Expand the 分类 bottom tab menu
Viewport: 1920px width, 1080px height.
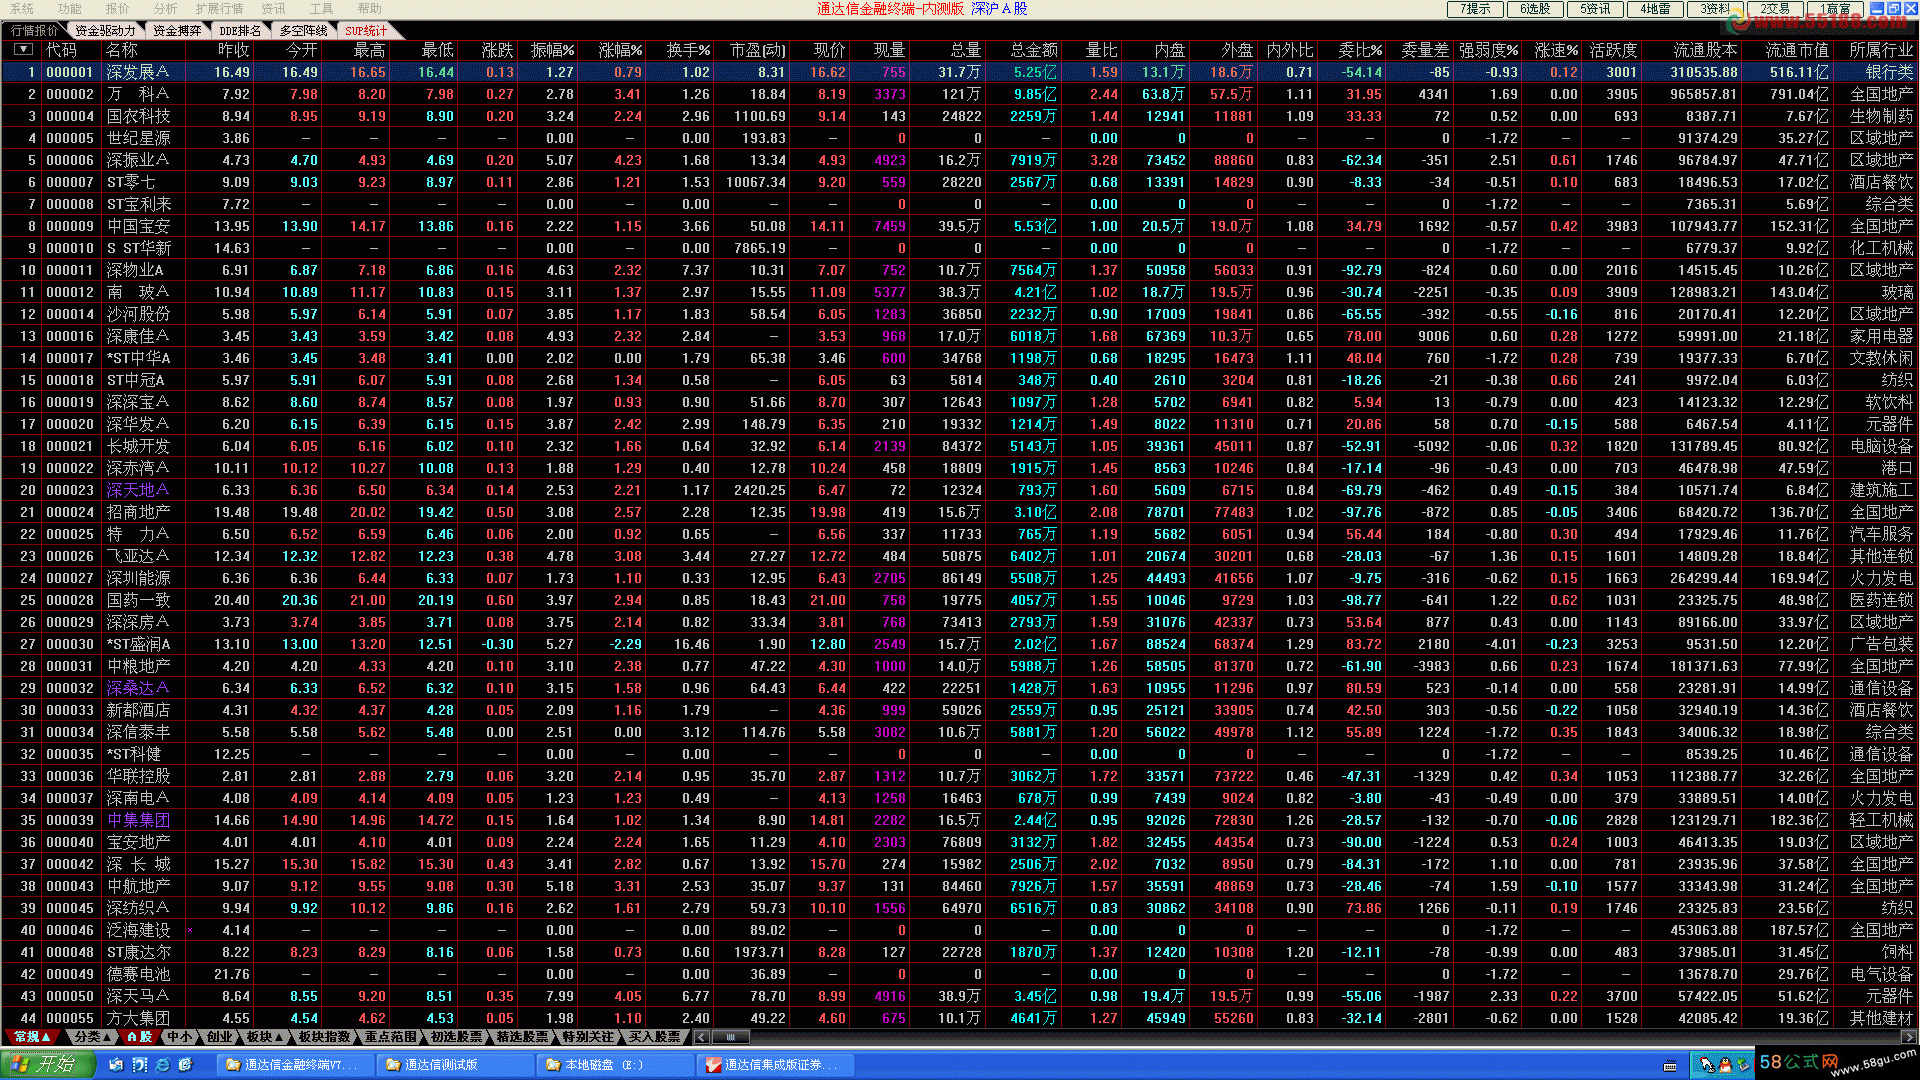(92, 1037)
